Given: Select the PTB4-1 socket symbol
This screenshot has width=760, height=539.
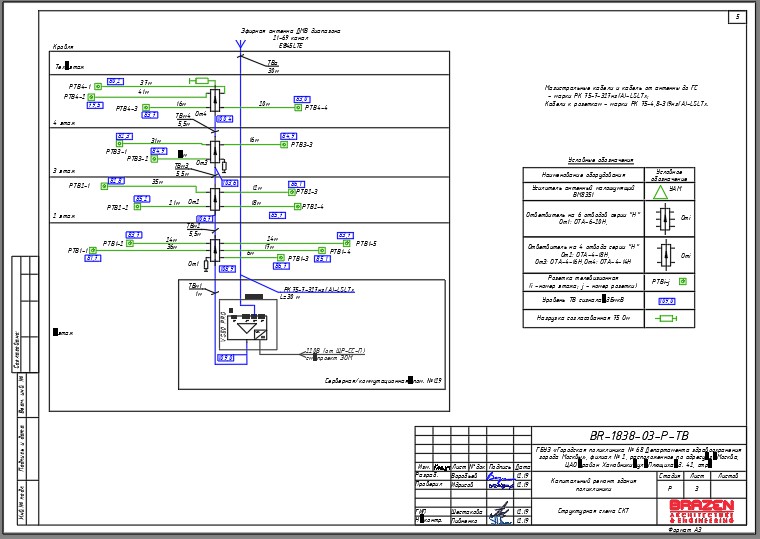Looking at the screenshot, I should click(x=98, y=87).
